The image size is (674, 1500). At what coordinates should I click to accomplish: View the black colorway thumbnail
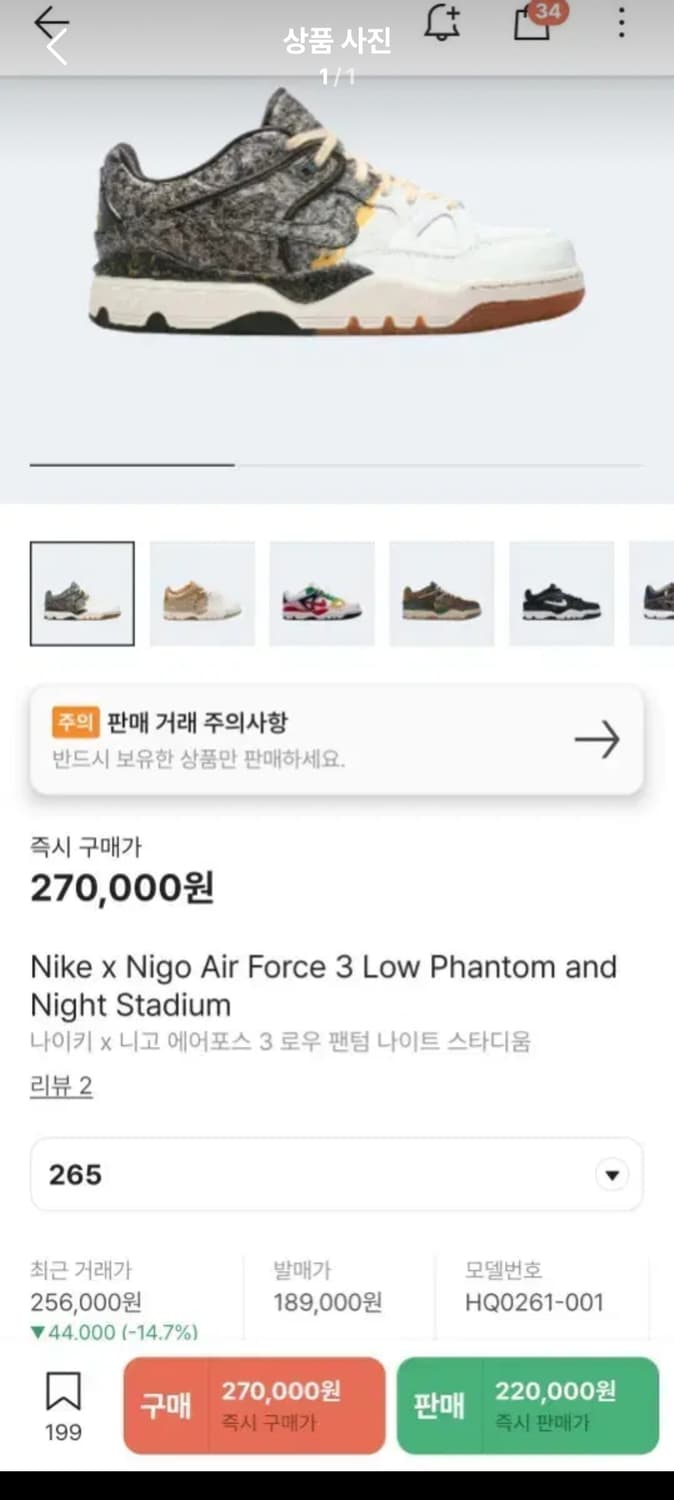pos(561,592)
